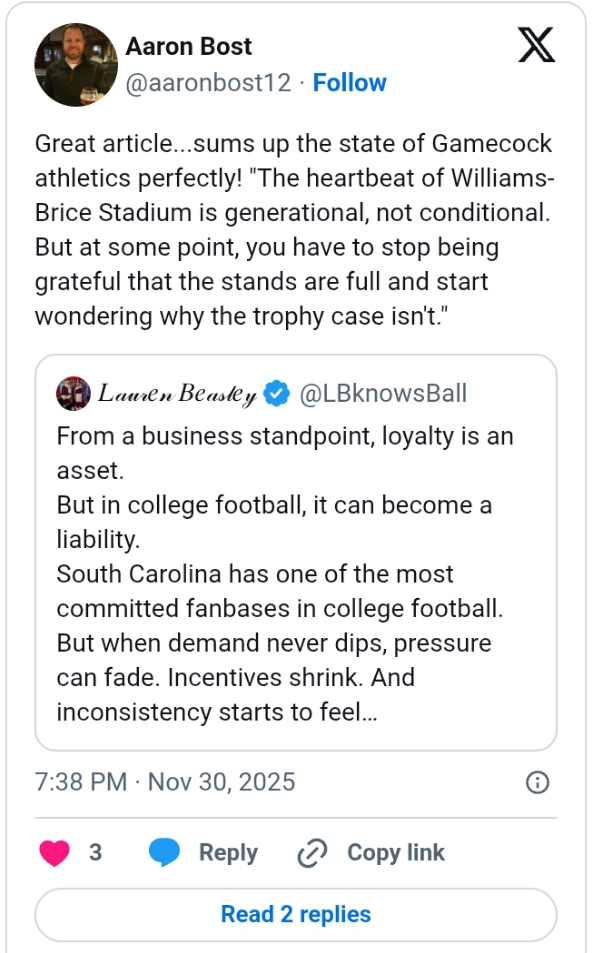Viewport: 600px width, 953px height.
Task: Click the blue reply bubble icon
Action: point(164,853)
